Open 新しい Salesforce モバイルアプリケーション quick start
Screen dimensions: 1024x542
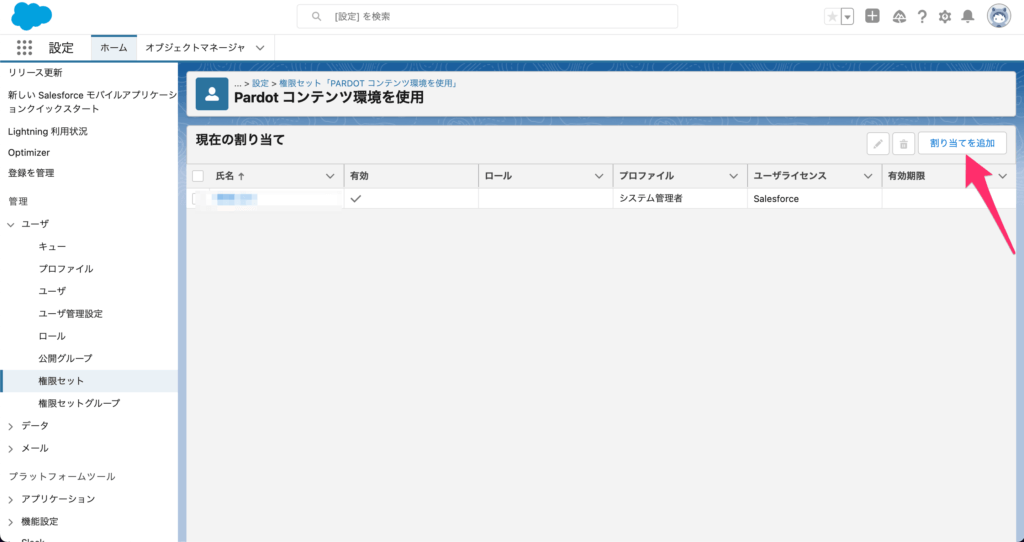pyautogui.click(x=91, y=102)
